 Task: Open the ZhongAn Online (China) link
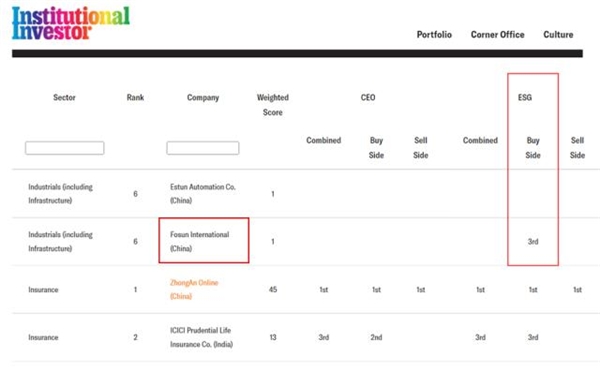194,289
